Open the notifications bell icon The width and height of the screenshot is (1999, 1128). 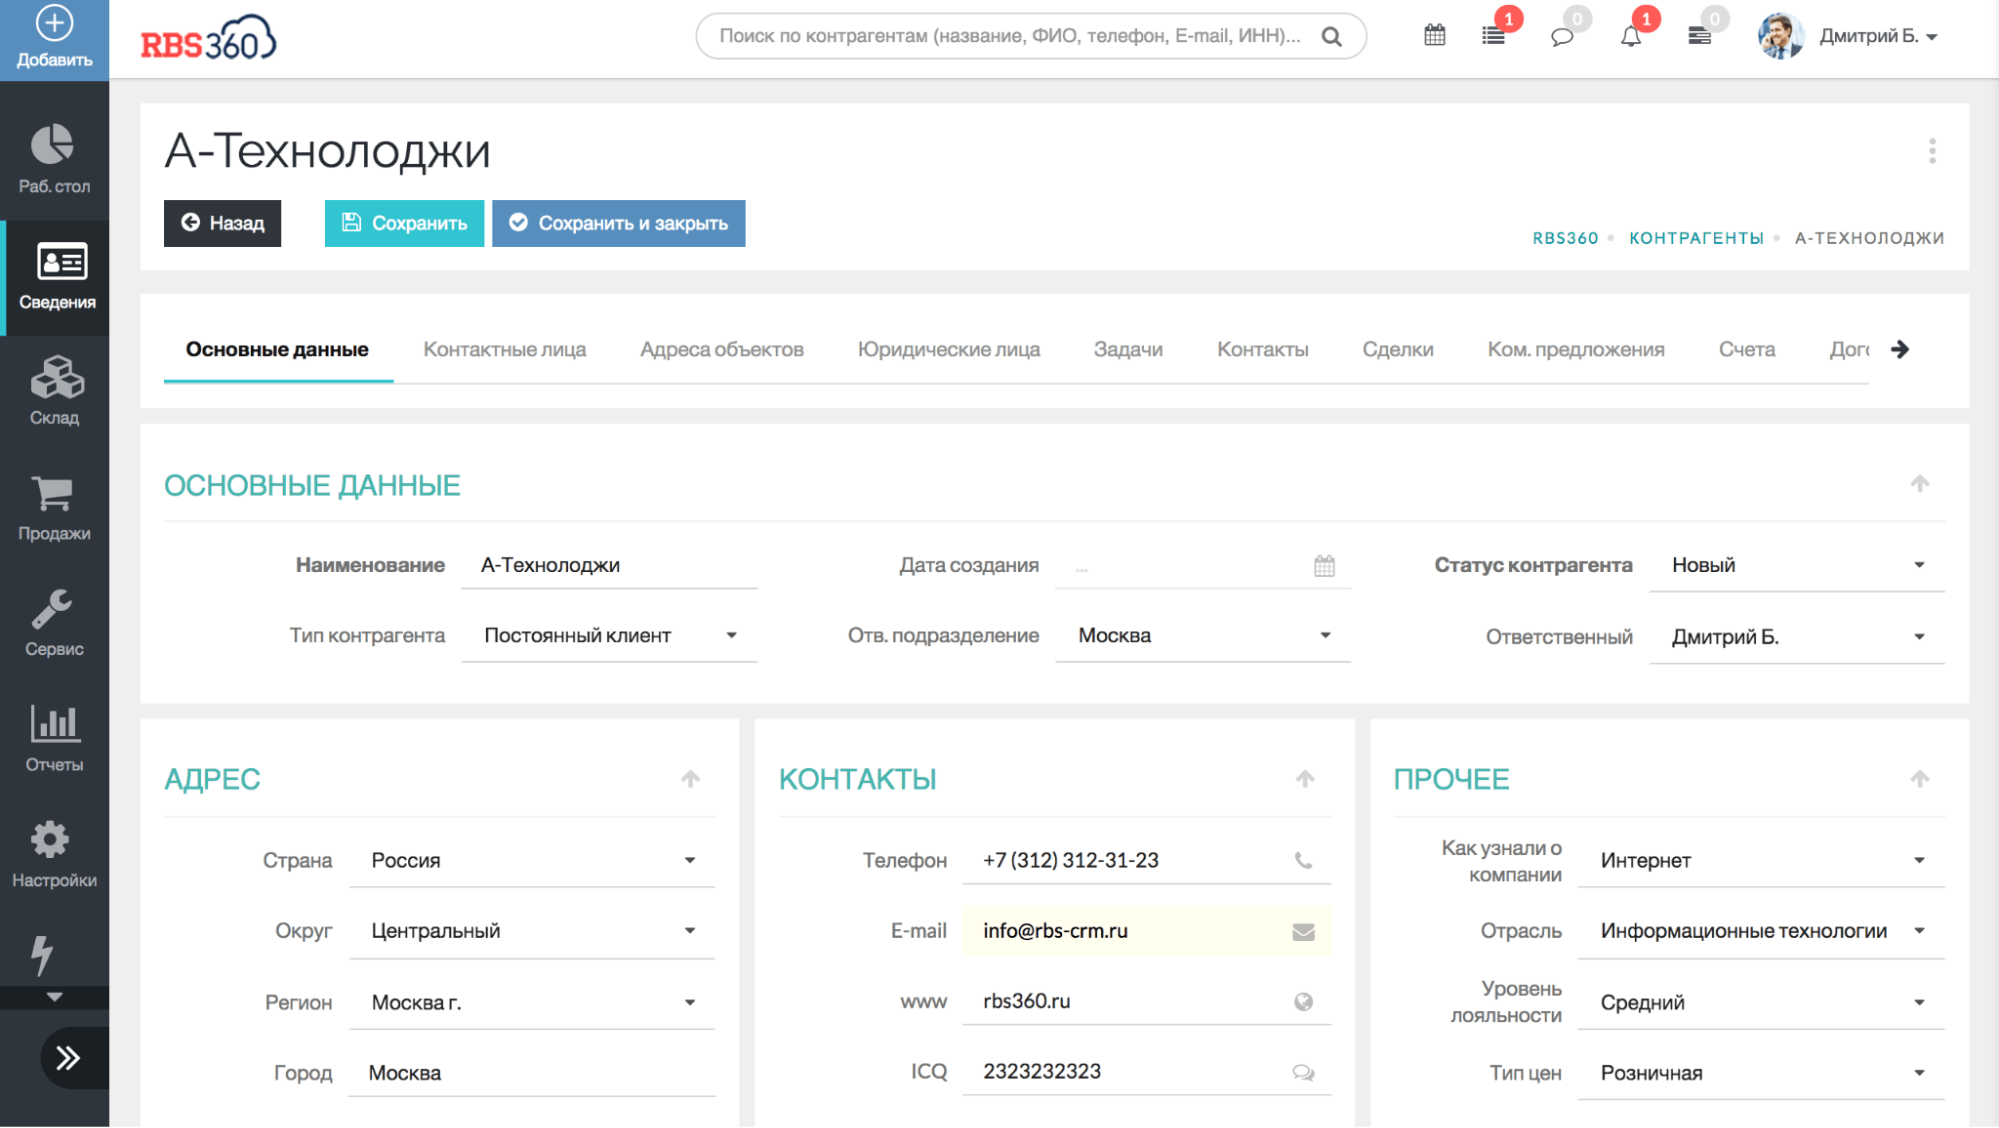[1630, 36]
